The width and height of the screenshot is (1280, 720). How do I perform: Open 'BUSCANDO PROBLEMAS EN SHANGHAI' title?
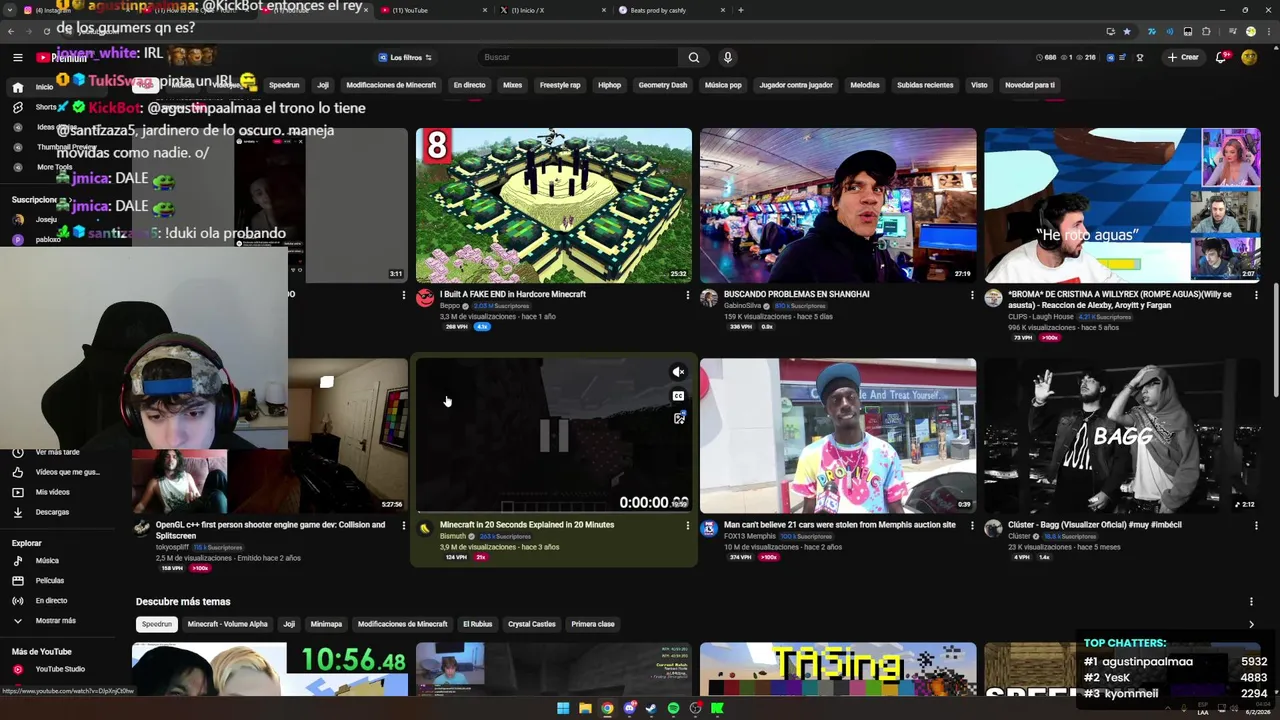coord(797,294)
